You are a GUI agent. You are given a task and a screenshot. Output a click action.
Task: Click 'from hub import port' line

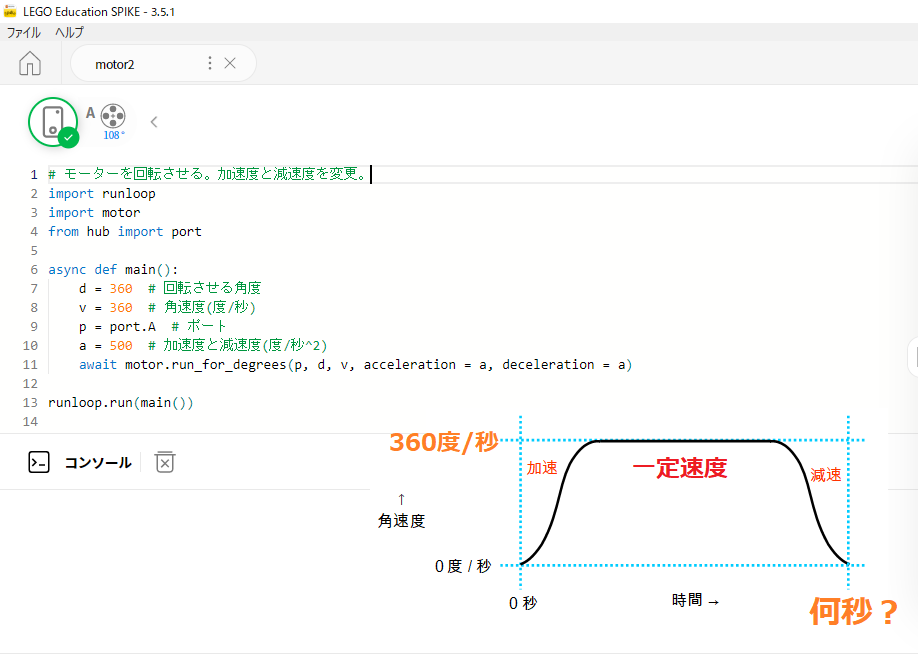coord(125,231)
